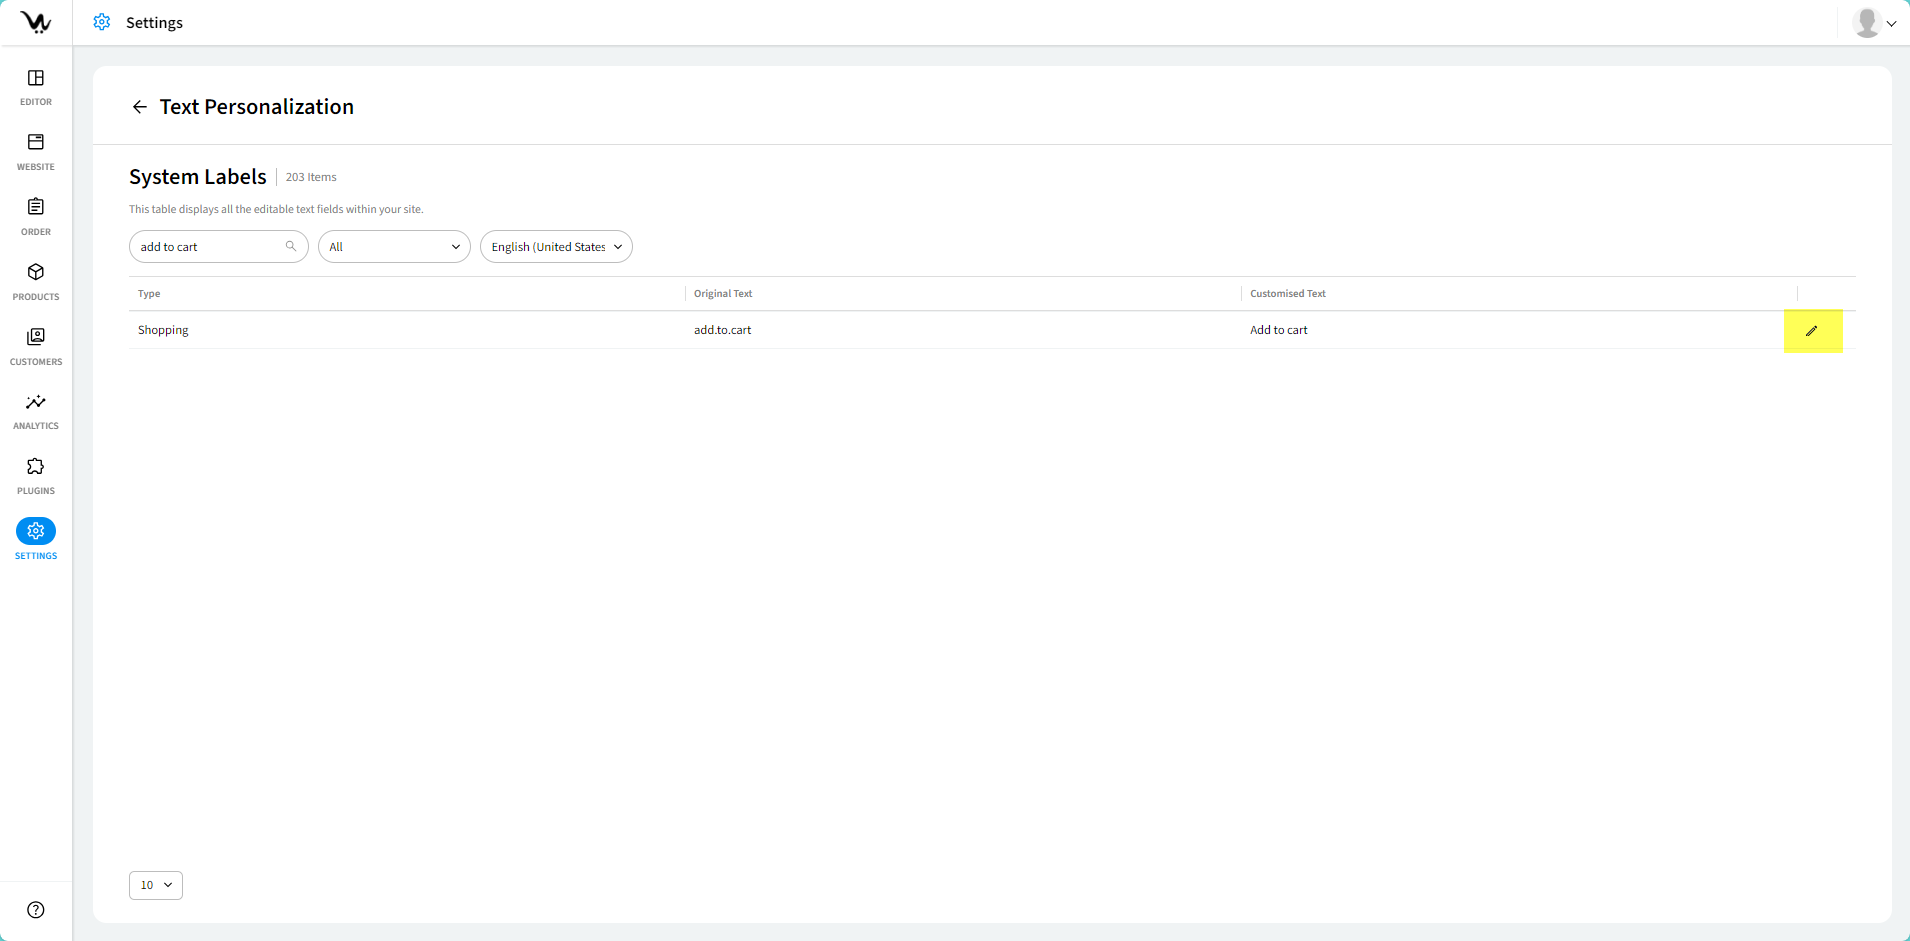
Task: Click the Type column header
Action: tap(149, 294)
